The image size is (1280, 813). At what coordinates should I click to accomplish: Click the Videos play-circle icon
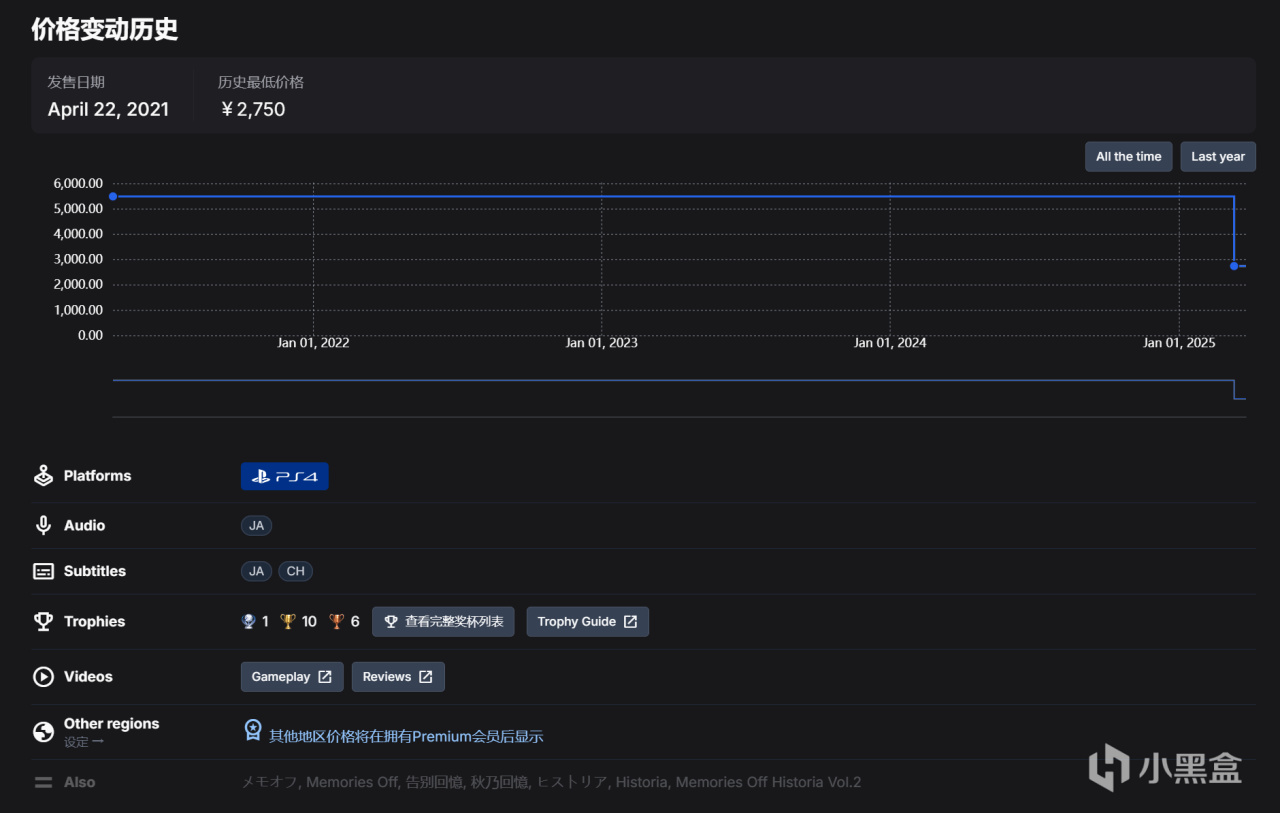pyautogui.click(x=43, y=677)
